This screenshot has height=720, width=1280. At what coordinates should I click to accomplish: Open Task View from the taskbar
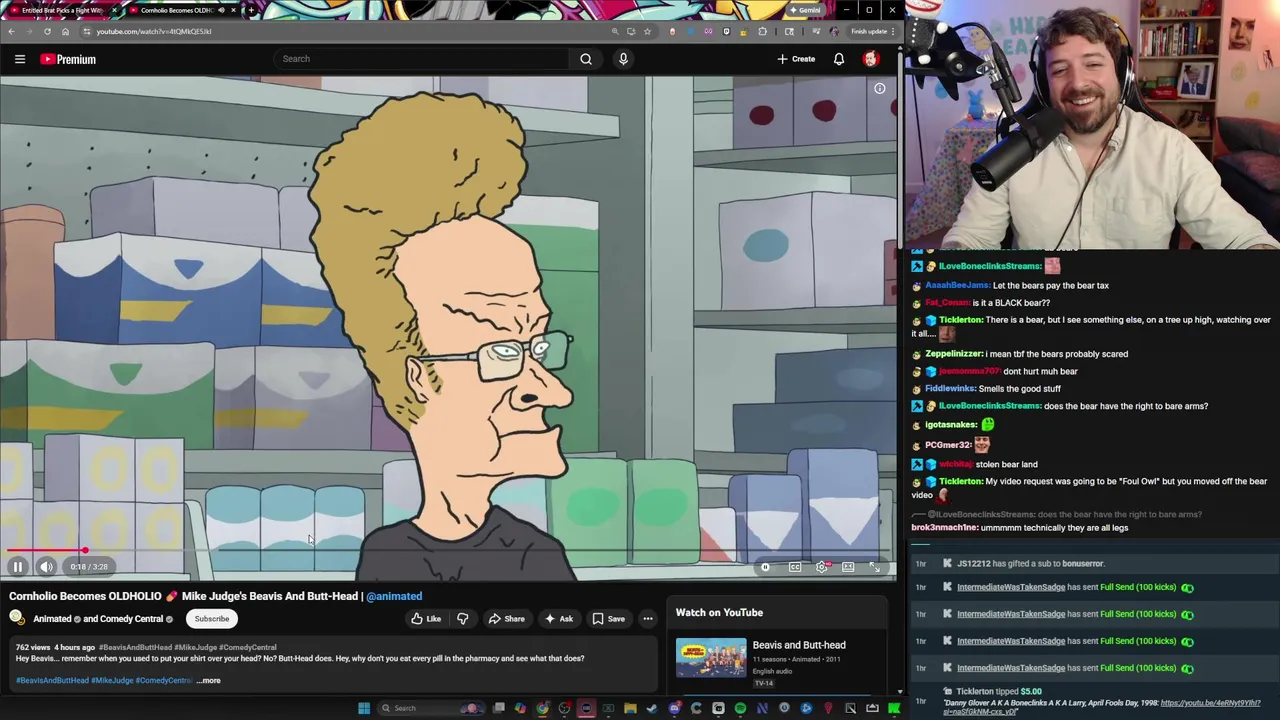pyautogui.click(x=499, y=709)
